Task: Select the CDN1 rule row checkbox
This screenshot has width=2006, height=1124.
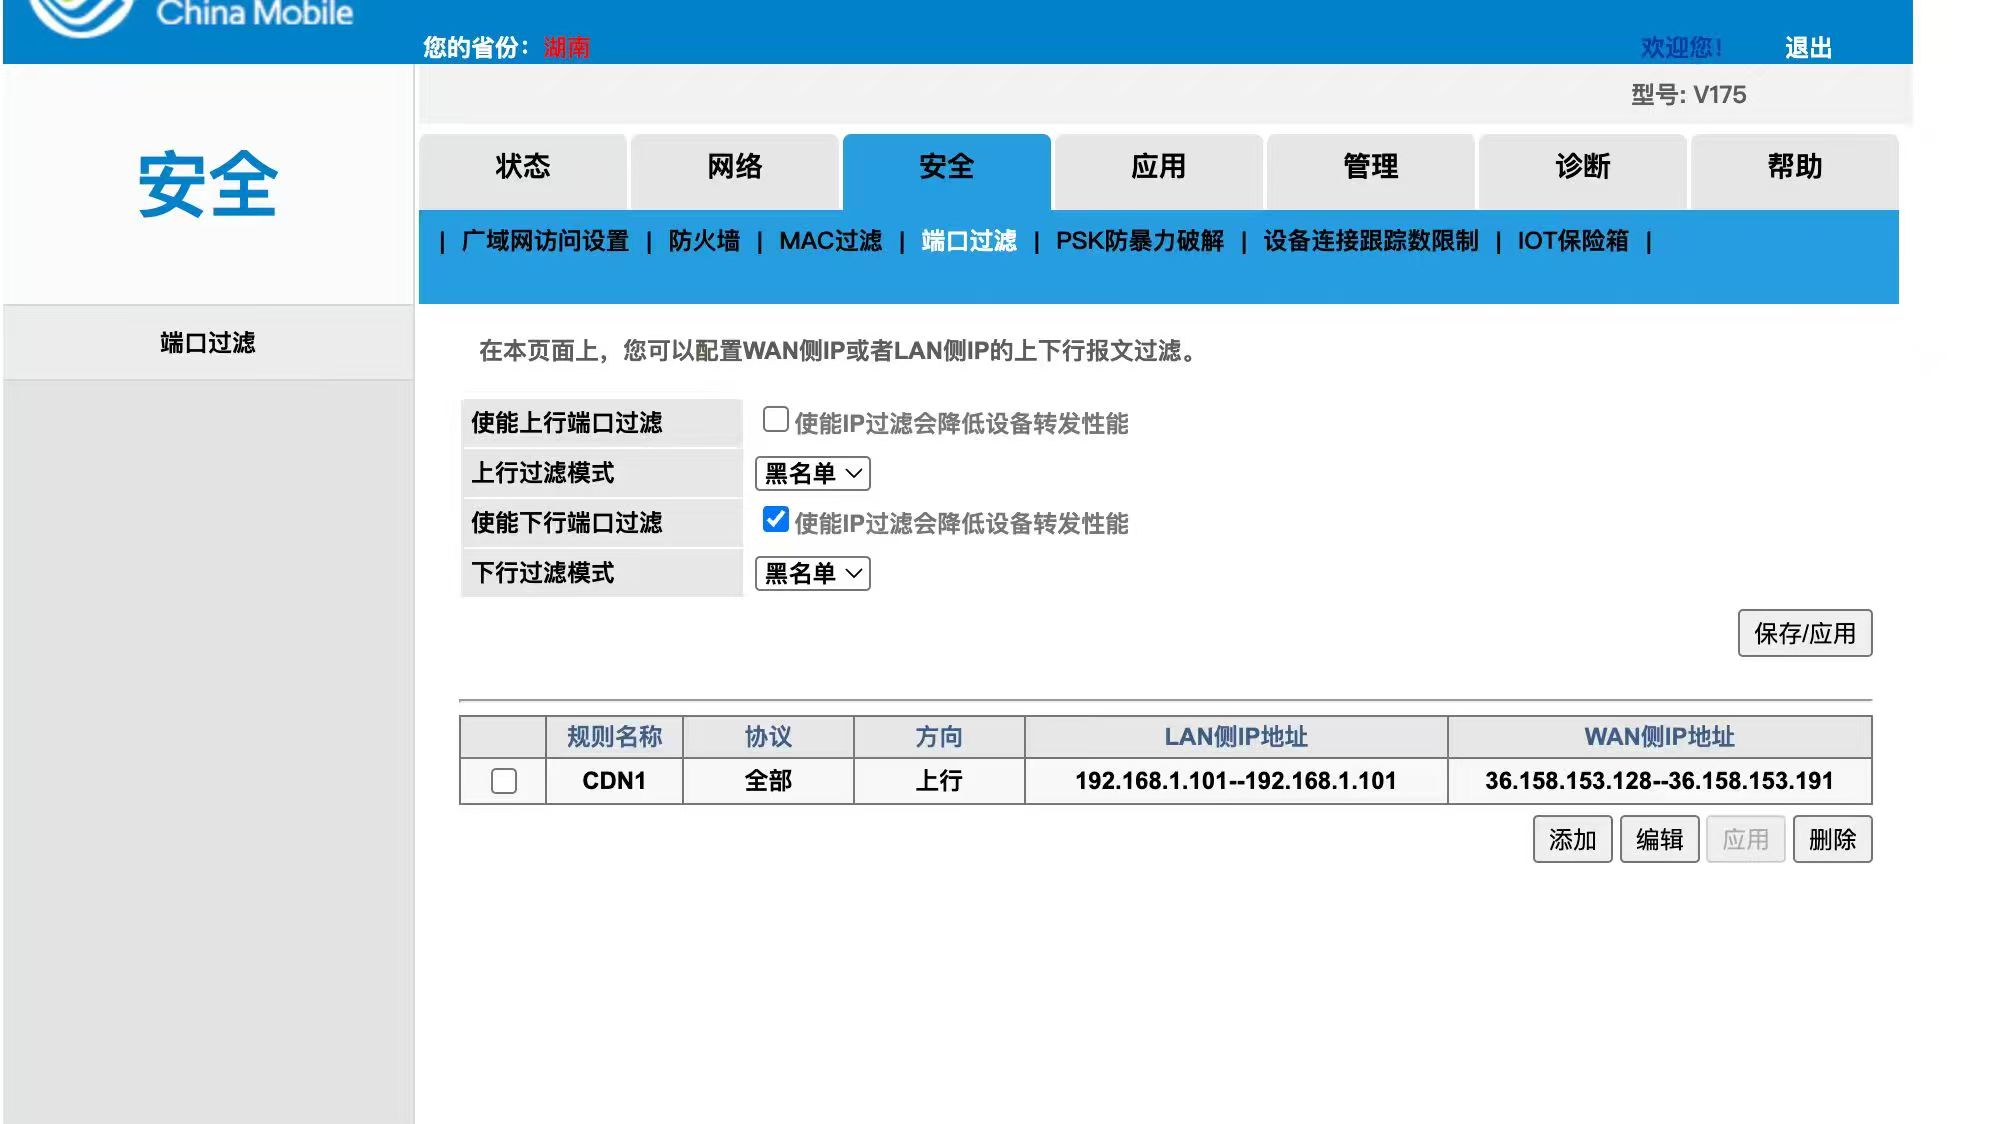Action: click(x=504, y=781)
